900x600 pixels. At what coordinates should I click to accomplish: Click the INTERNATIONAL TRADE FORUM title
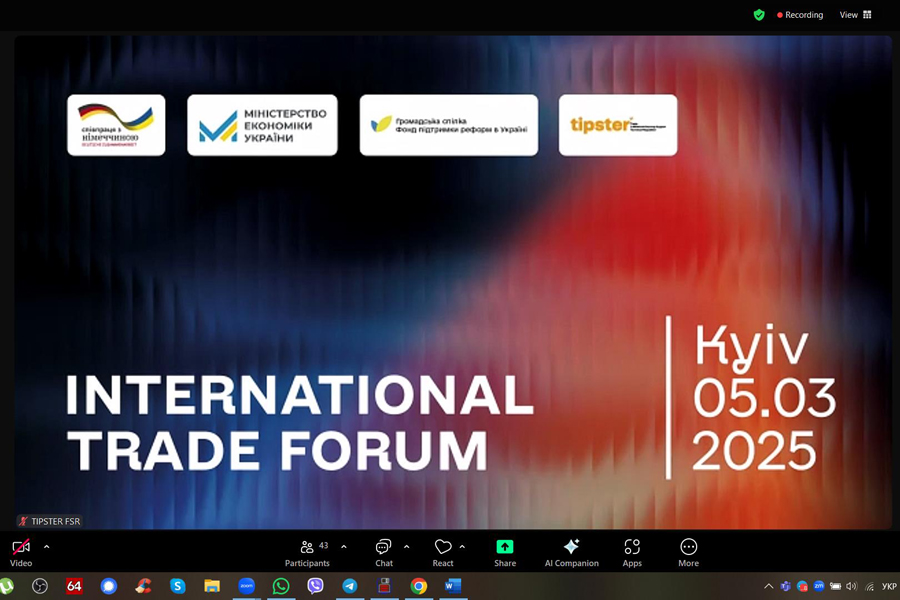point(300,423)
